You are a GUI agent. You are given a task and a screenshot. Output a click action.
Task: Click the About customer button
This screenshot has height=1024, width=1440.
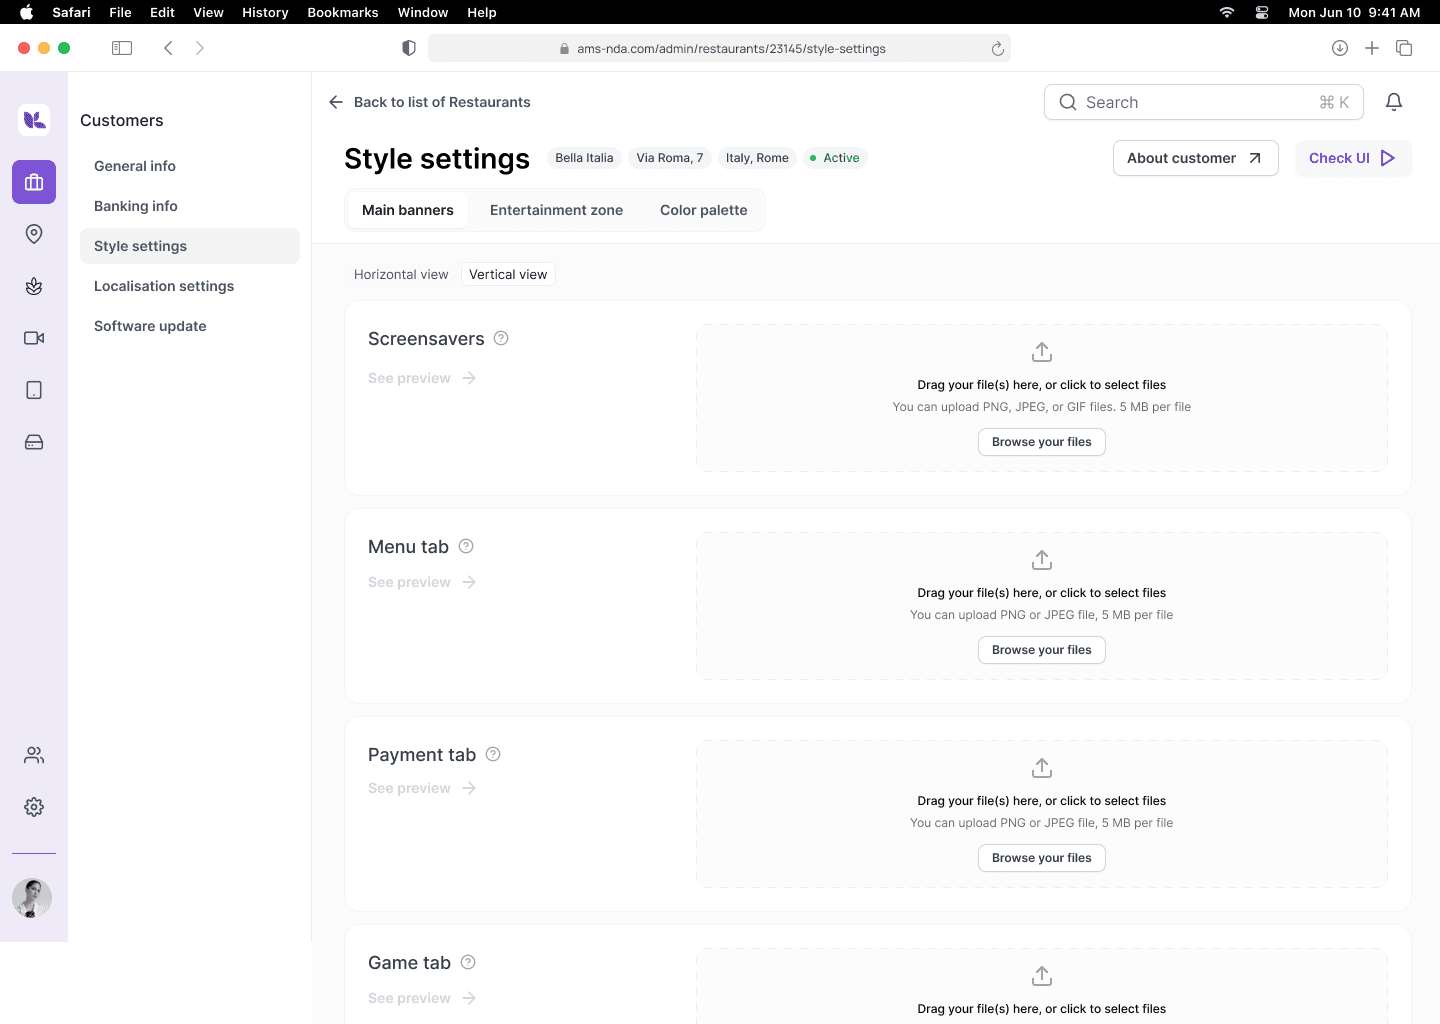[1196, 158]
